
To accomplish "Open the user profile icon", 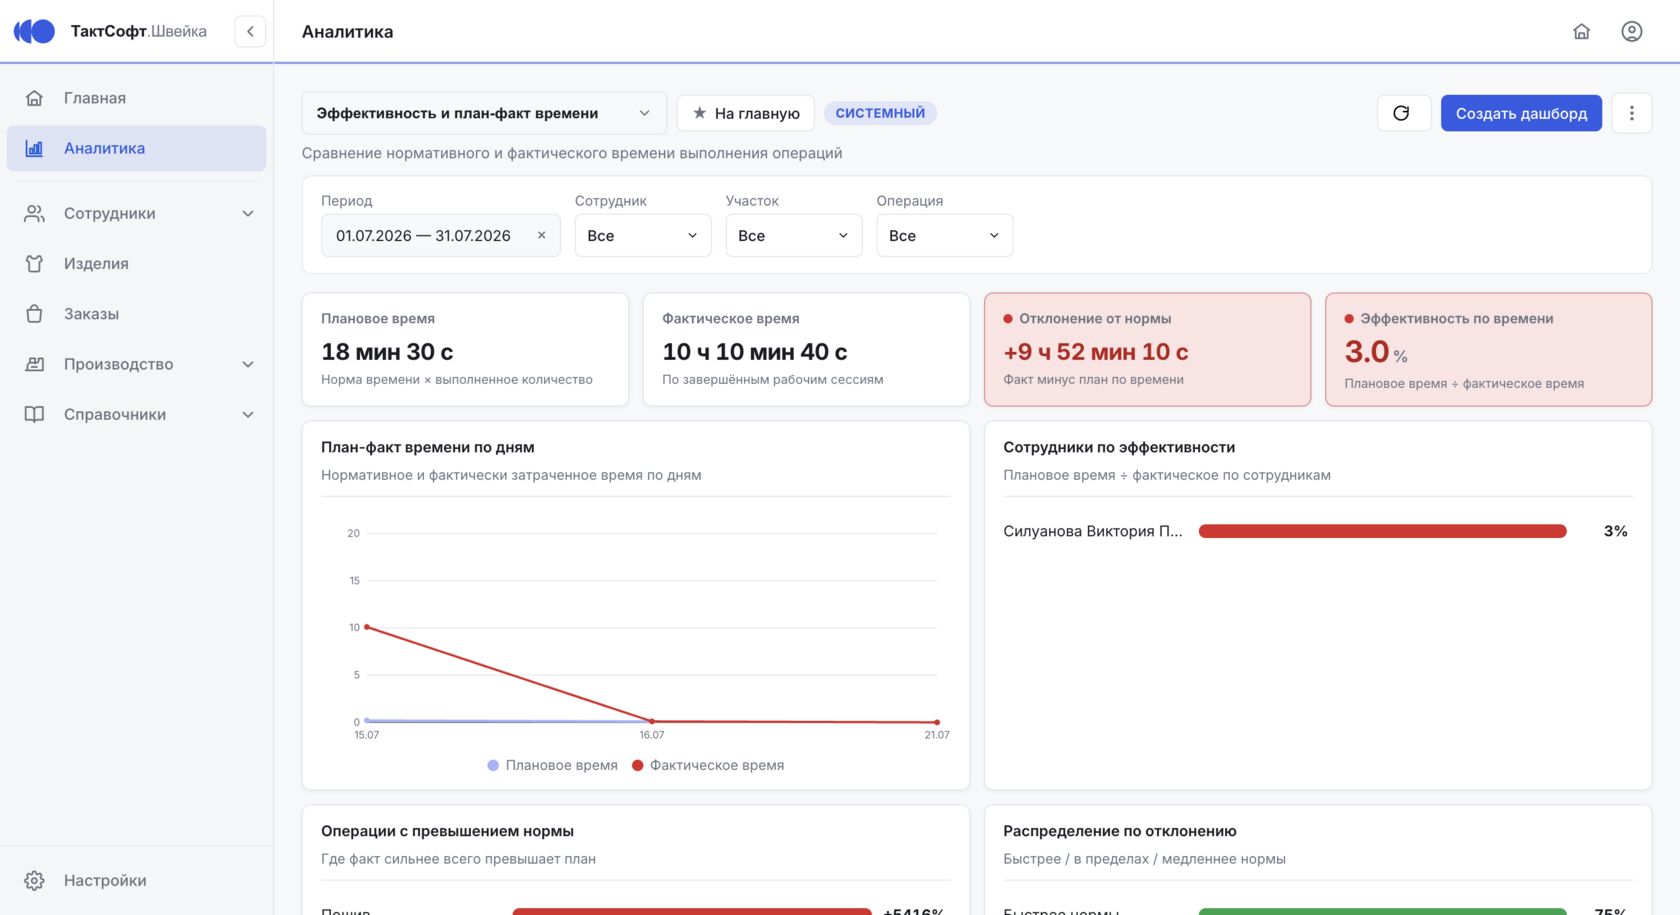I will click(1631, 31).
